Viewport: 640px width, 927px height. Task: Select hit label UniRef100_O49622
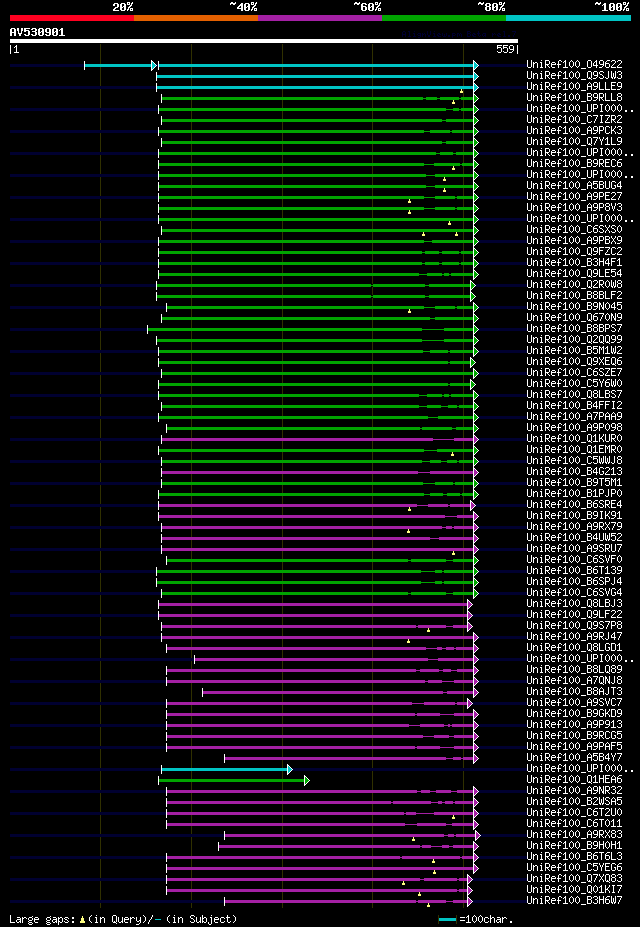(574, 65)
